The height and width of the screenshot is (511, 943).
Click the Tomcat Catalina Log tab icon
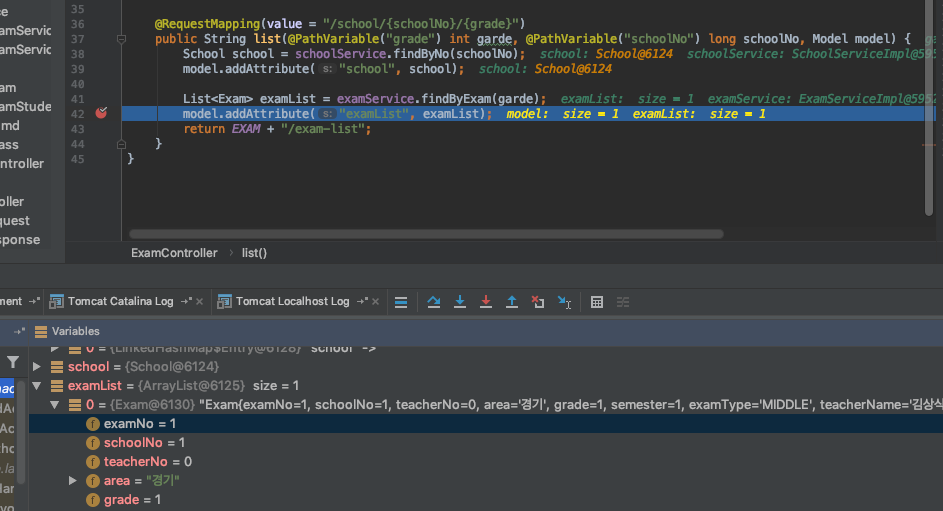click(x=56, y=302)
